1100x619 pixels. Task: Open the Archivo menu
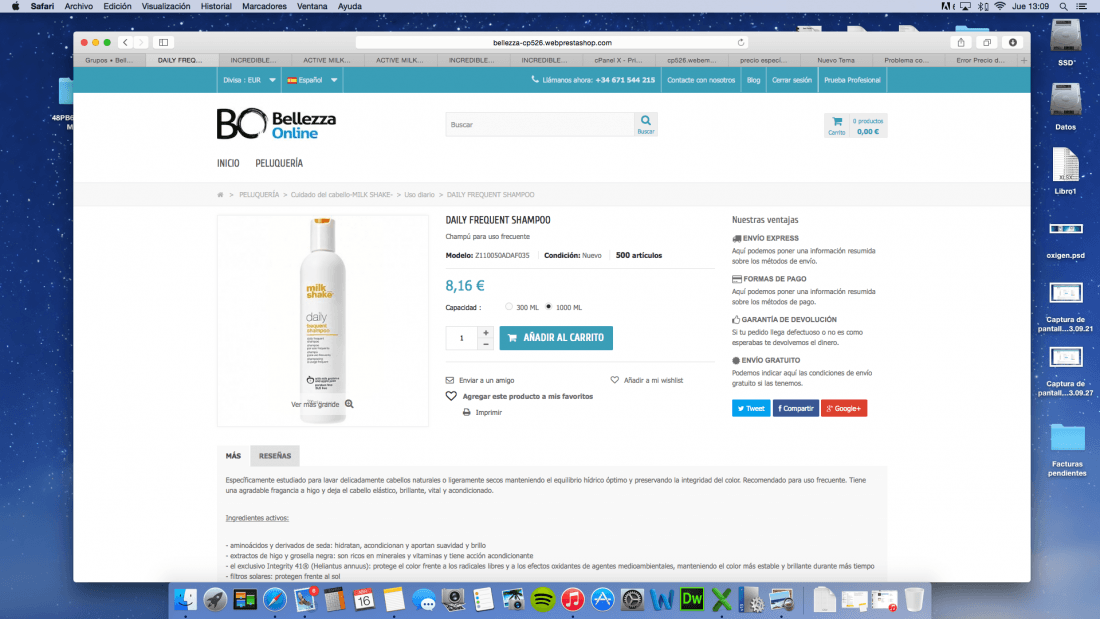[x=79, y=6]
